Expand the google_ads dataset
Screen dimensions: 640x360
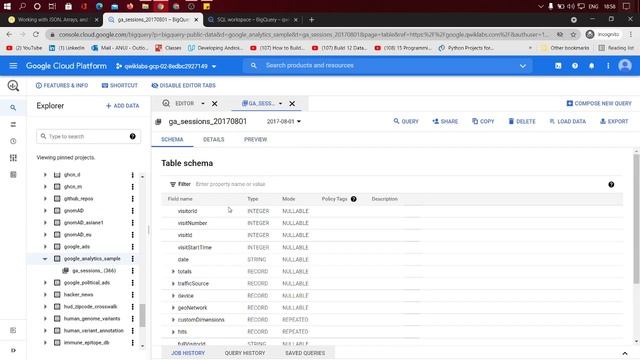45,247
